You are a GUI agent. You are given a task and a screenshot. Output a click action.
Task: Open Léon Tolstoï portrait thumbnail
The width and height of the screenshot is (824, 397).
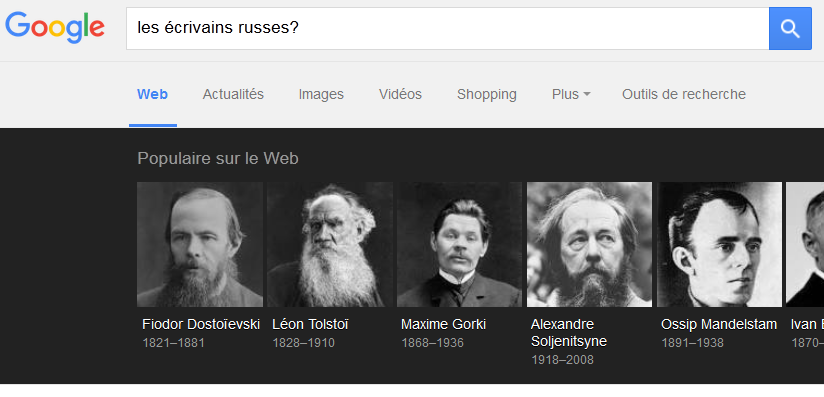[x=329, y=245]
